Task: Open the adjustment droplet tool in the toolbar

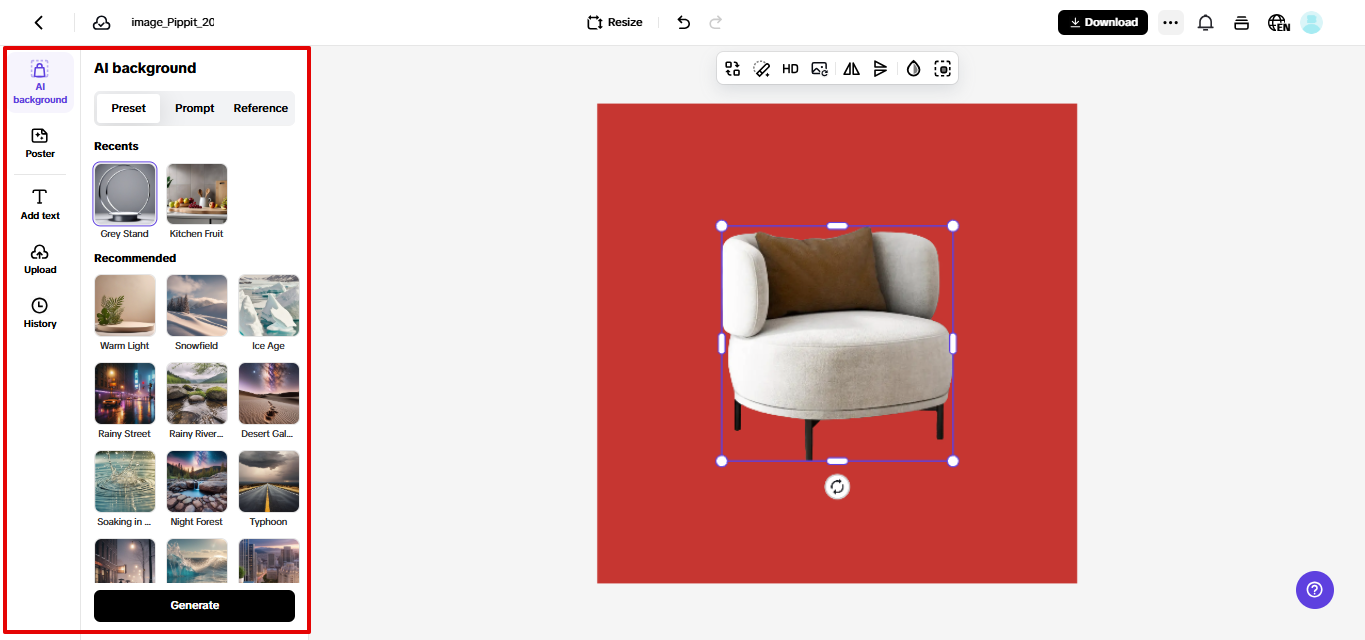Action: click(912, 68)
